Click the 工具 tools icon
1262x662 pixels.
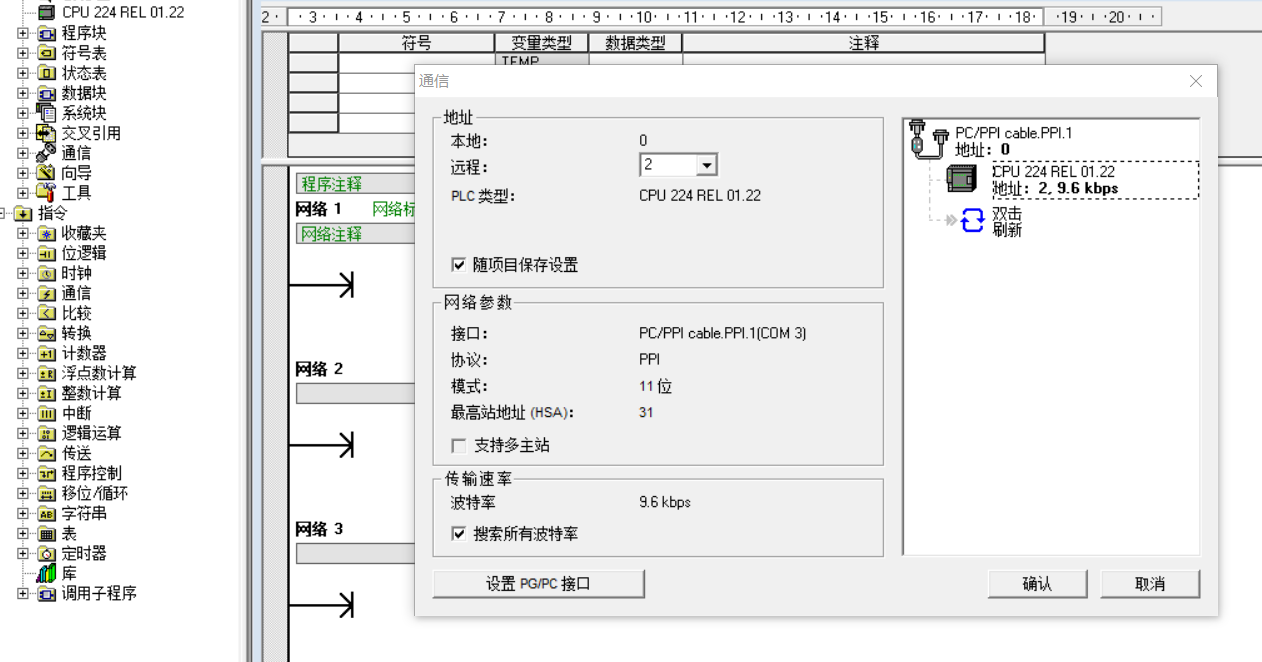pos(46,193)
